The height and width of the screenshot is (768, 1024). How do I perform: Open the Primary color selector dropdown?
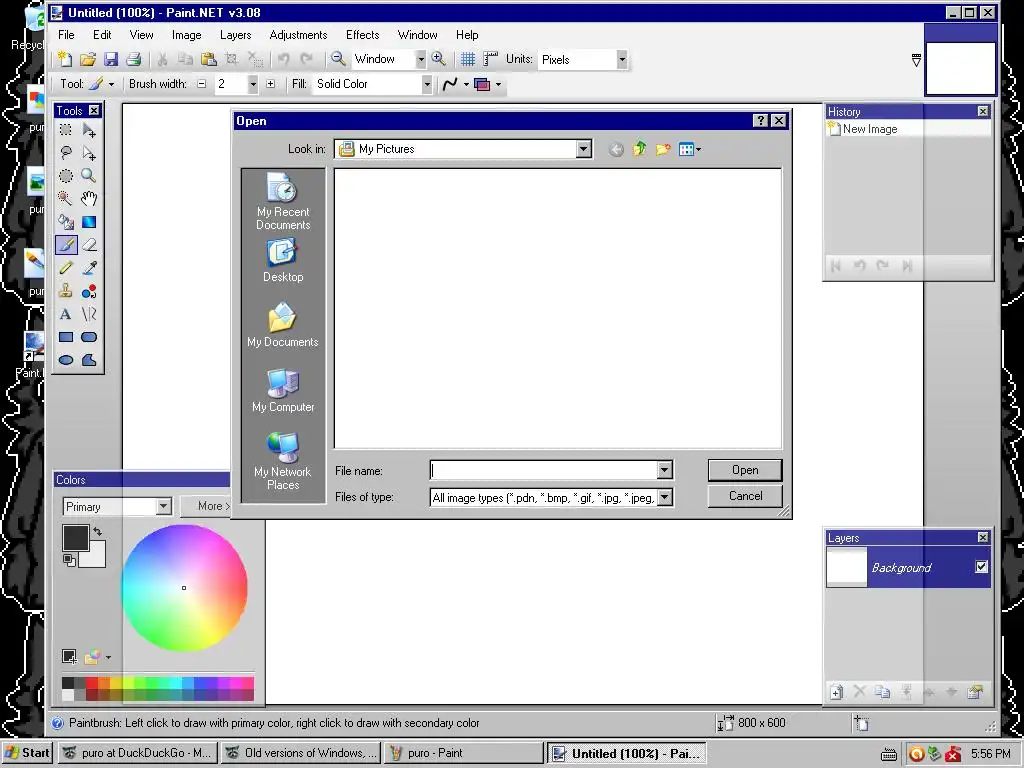(x=163, y=507)
